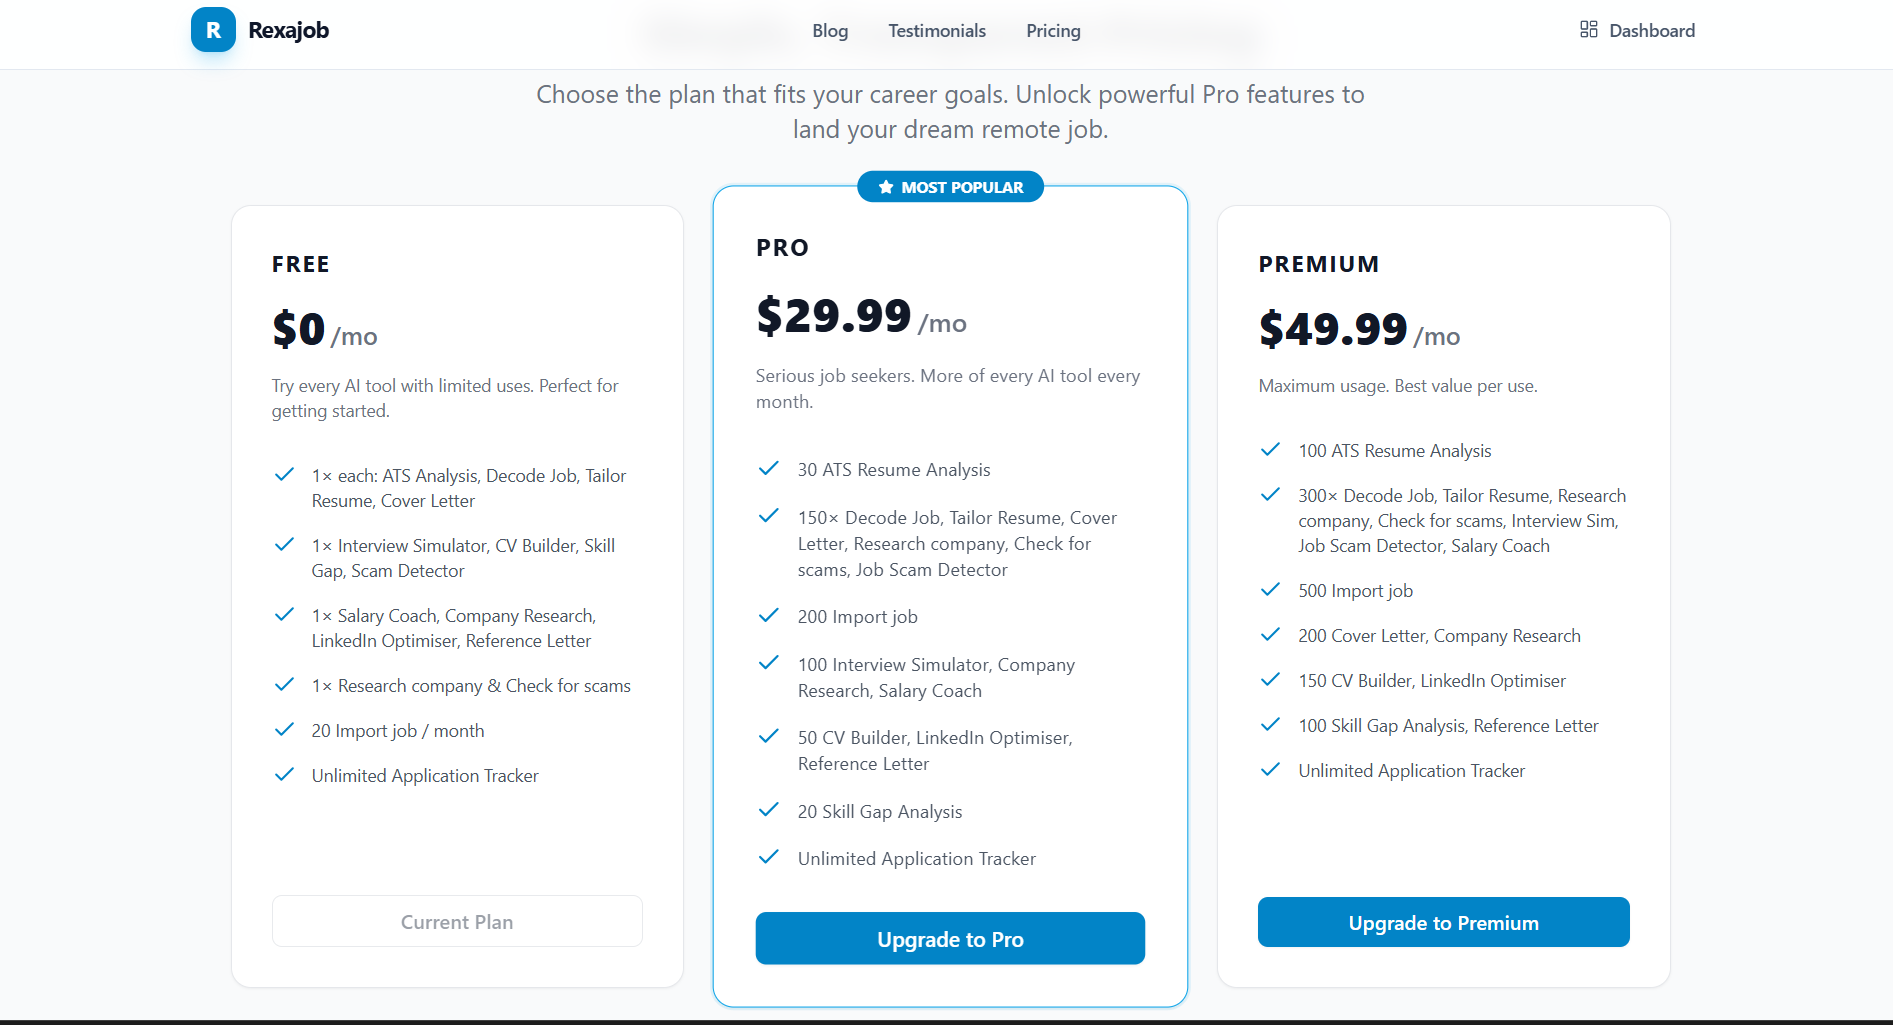The height and width of the screenshot is (1025, 1893).
Task: Click checkmark beside 100 ATS Resume Analysis
Action: [1270, 450]
